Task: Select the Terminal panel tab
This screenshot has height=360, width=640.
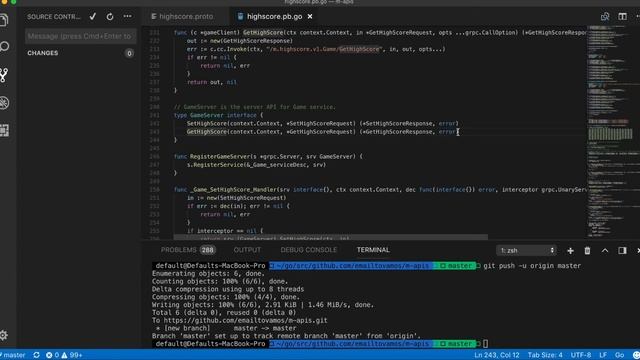Action: coord(373,250)
